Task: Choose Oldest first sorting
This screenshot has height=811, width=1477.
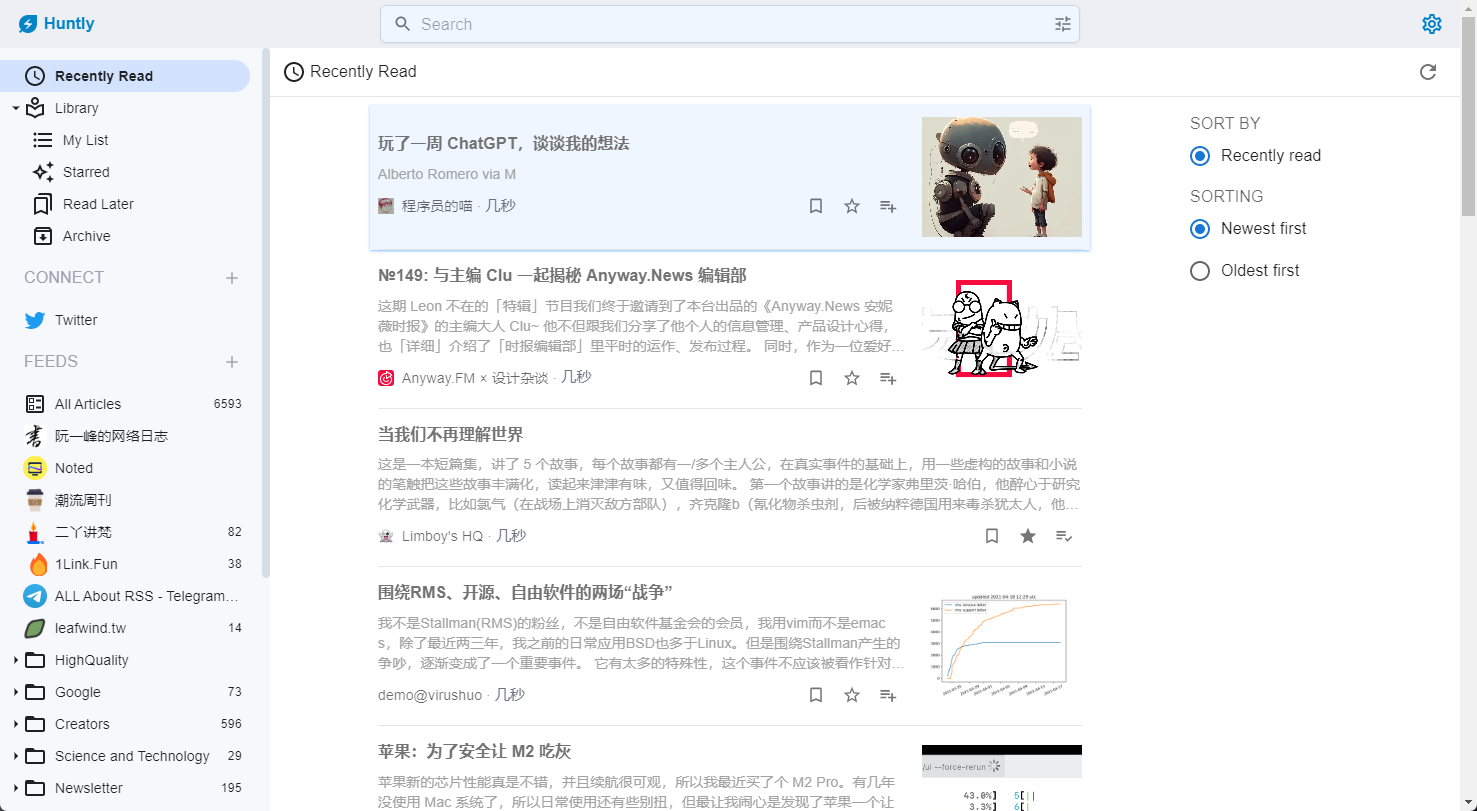Action: [x=1200, y=271]
